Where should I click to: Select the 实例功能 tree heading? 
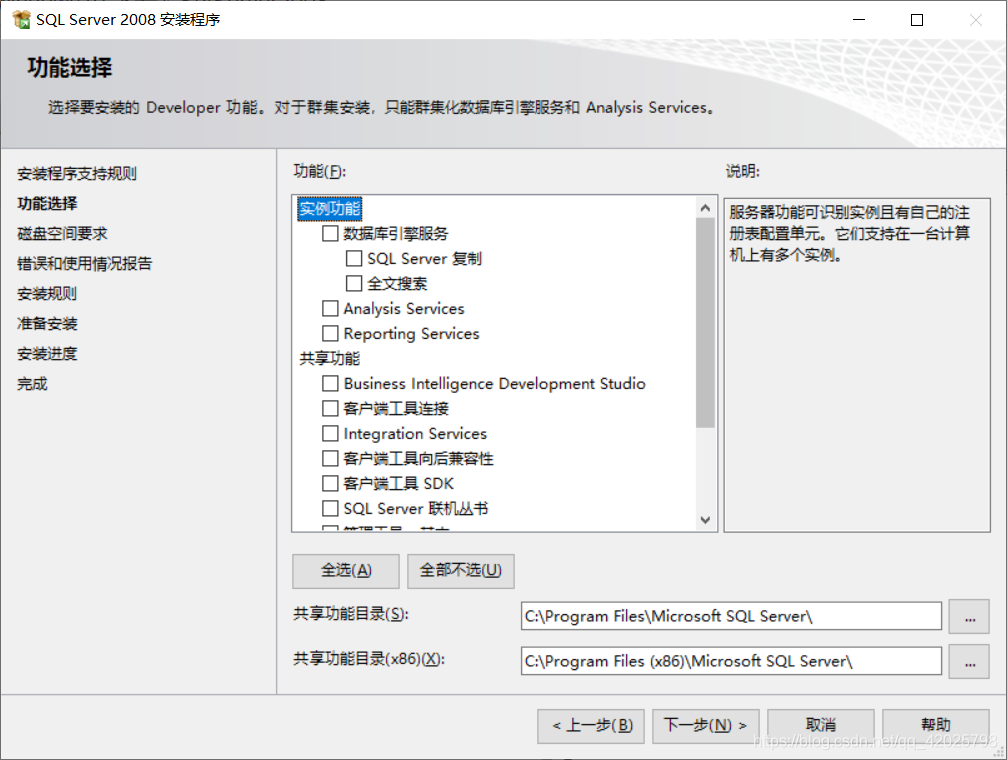coord(329,209)
